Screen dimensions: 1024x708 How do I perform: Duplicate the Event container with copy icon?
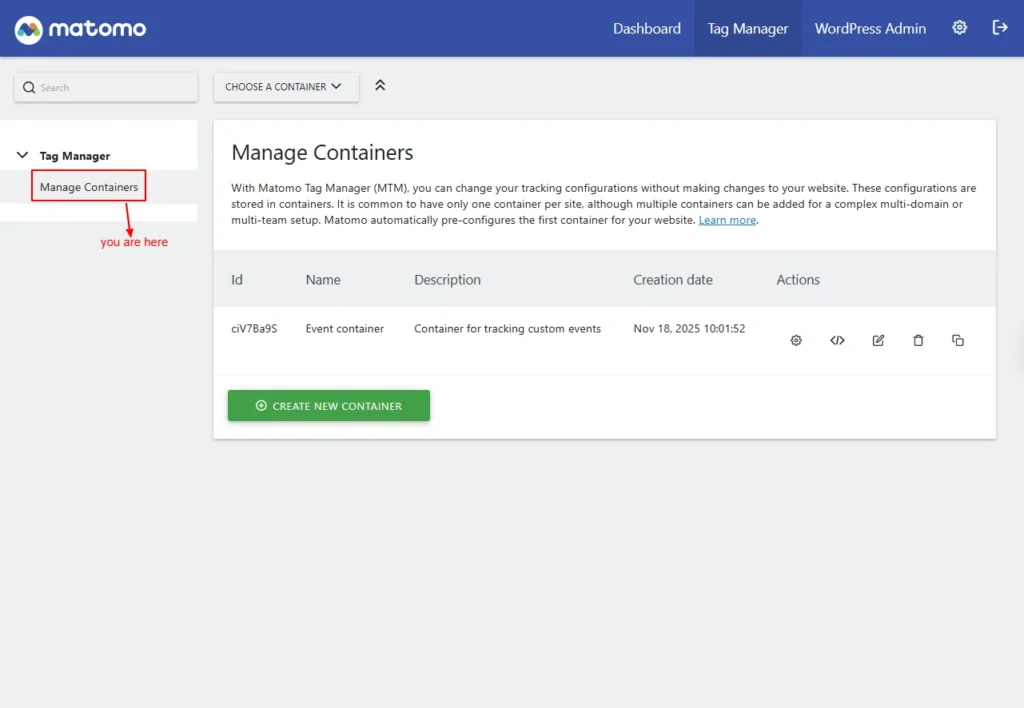pos(958,340)
